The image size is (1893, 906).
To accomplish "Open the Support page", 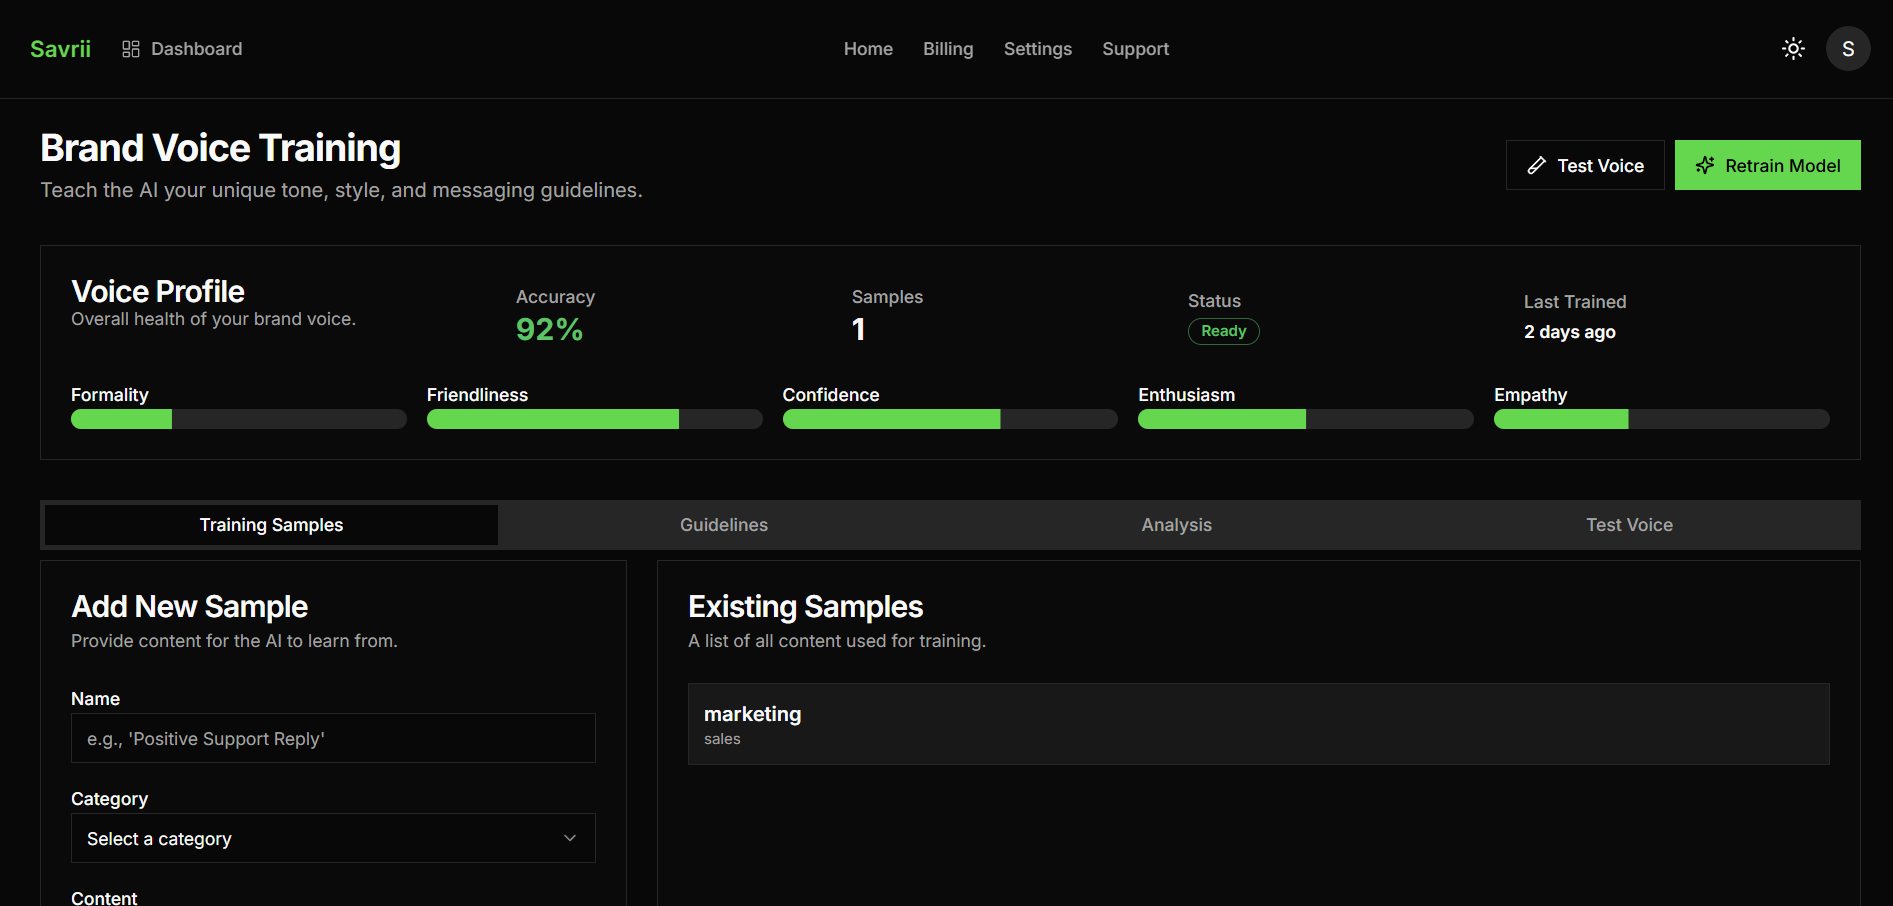I will tap(1135, 49).
